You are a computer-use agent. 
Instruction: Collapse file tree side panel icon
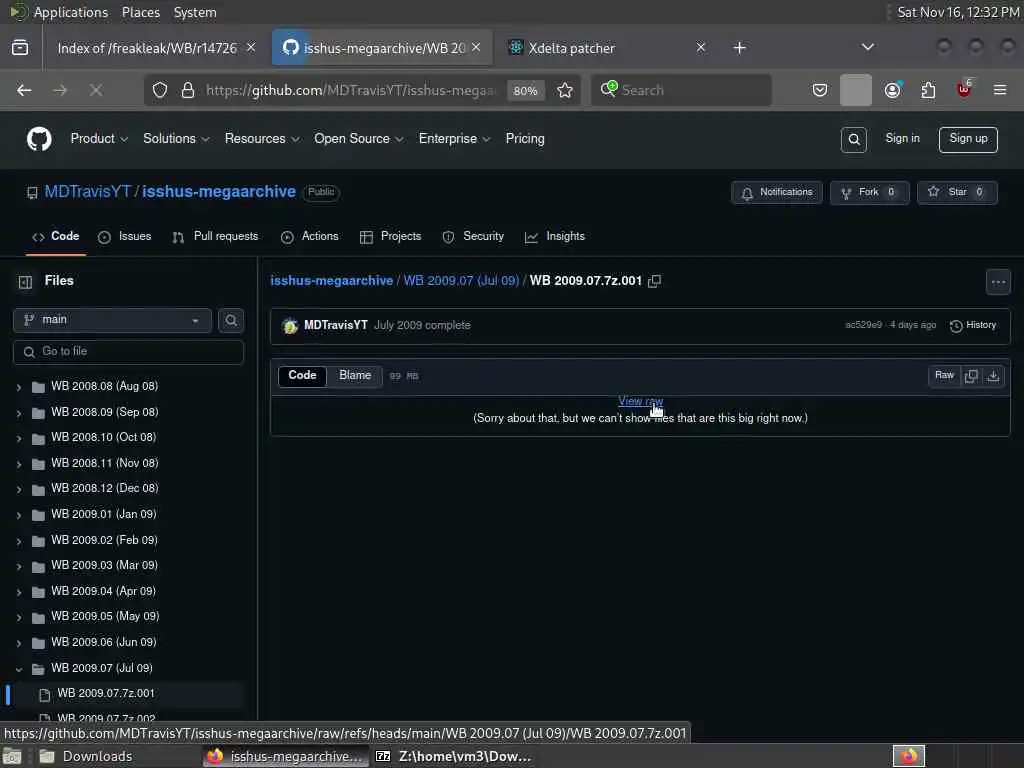[25, 281]
